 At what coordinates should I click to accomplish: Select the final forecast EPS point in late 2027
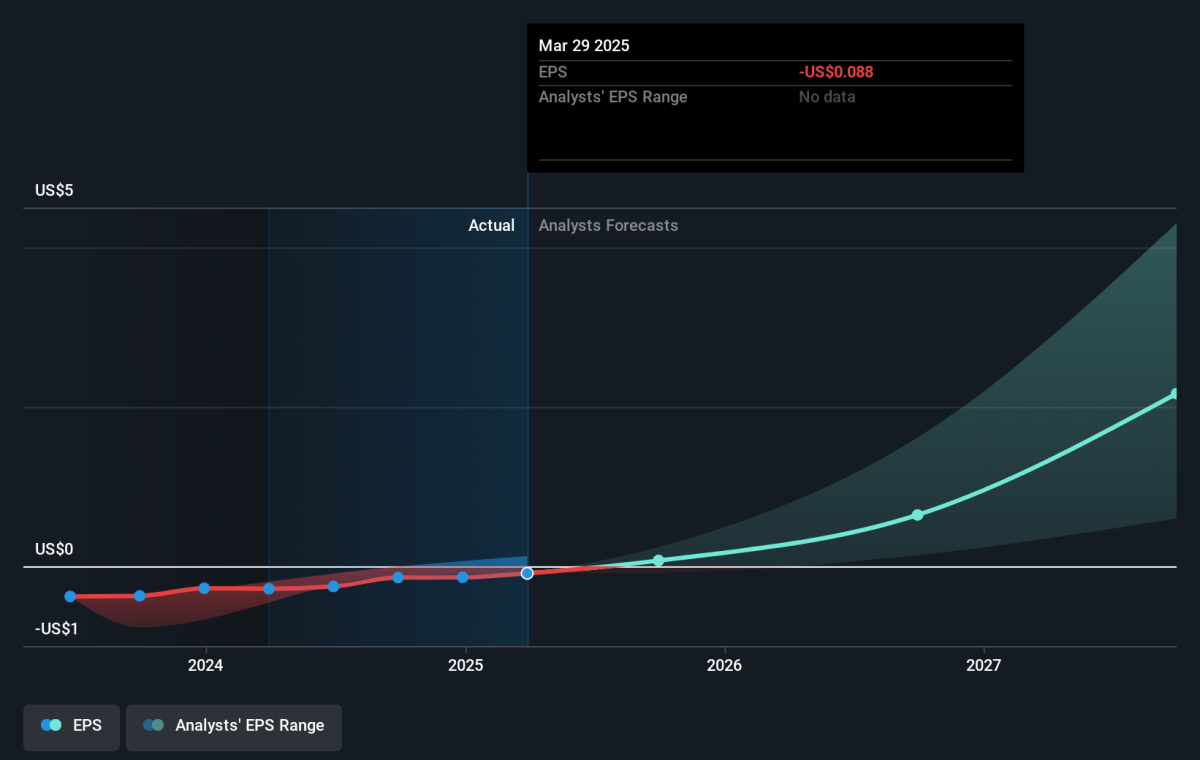1176,394
